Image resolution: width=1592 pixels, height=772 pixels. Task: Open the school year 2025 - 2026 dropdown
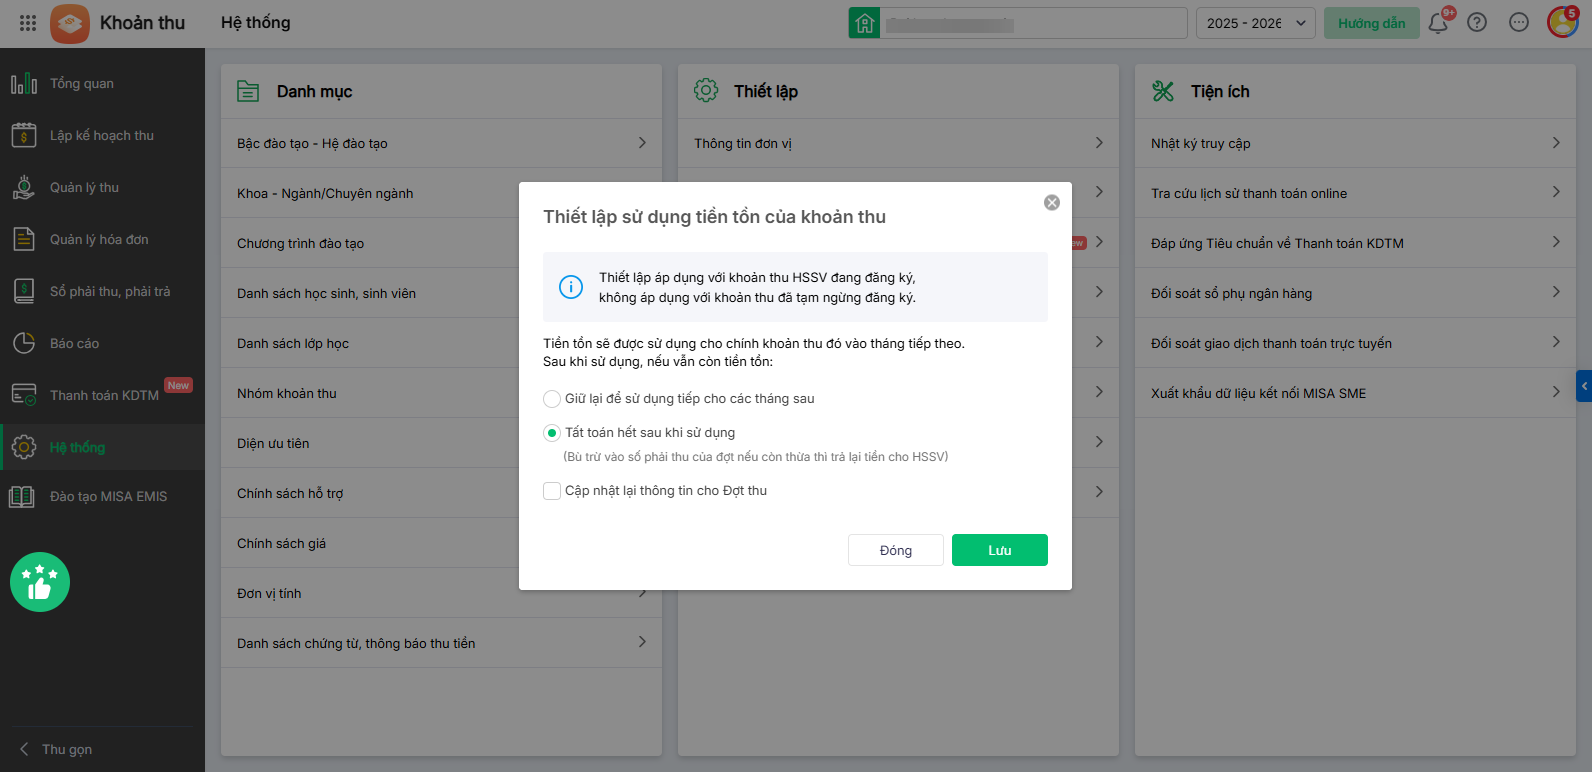1255,23
